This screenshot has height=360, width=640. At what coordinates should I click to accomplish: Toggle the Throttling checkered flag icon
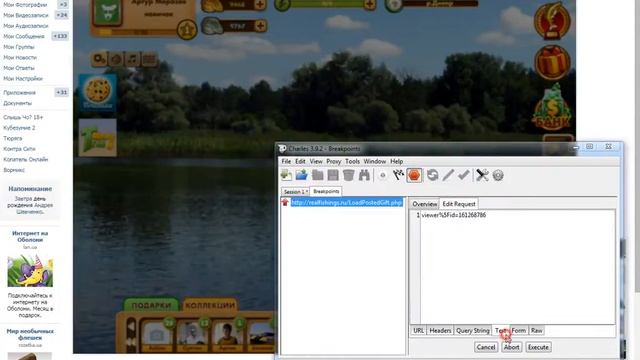click(x=398, y=175)
